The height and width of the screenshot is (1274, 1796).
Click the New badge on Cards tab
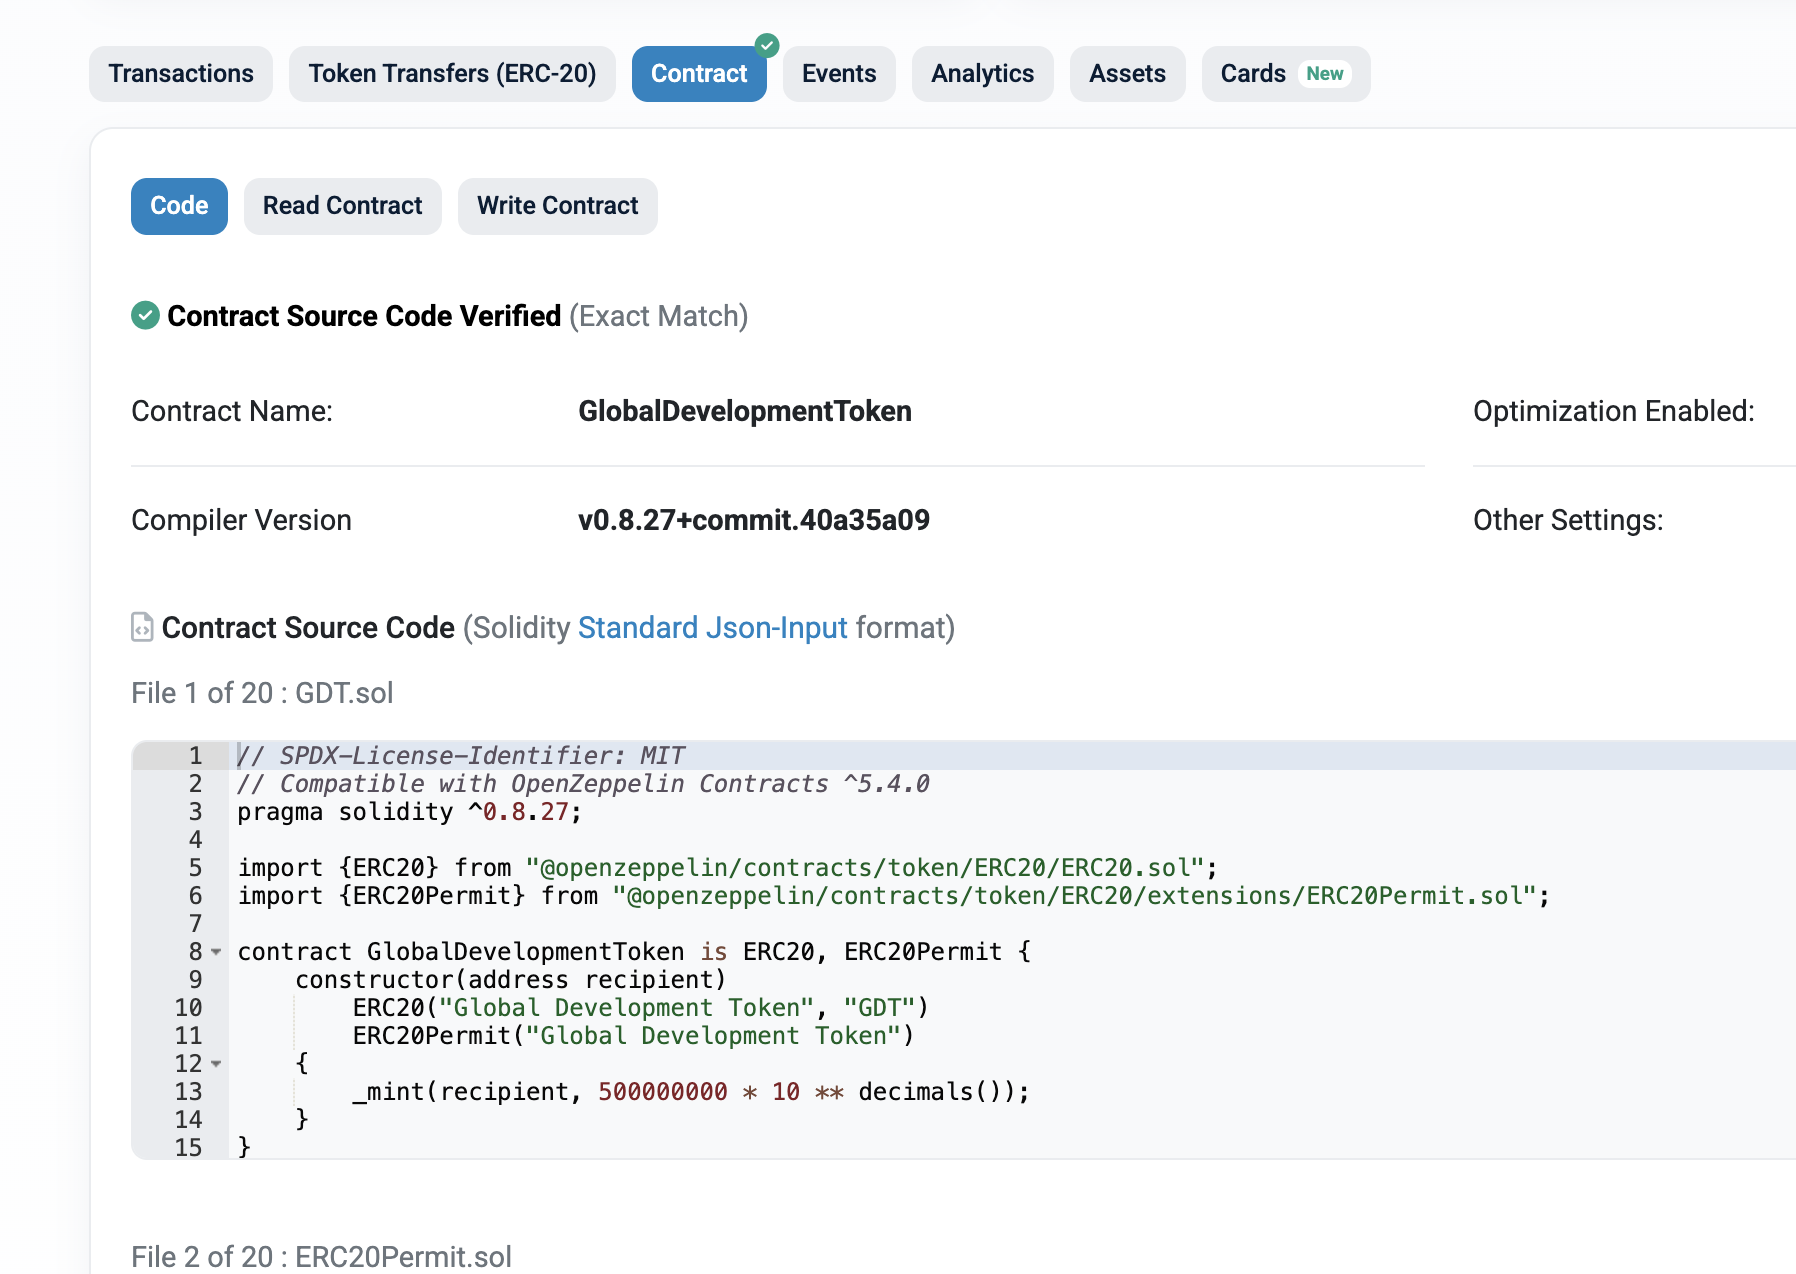click(x=1324, y=74)
